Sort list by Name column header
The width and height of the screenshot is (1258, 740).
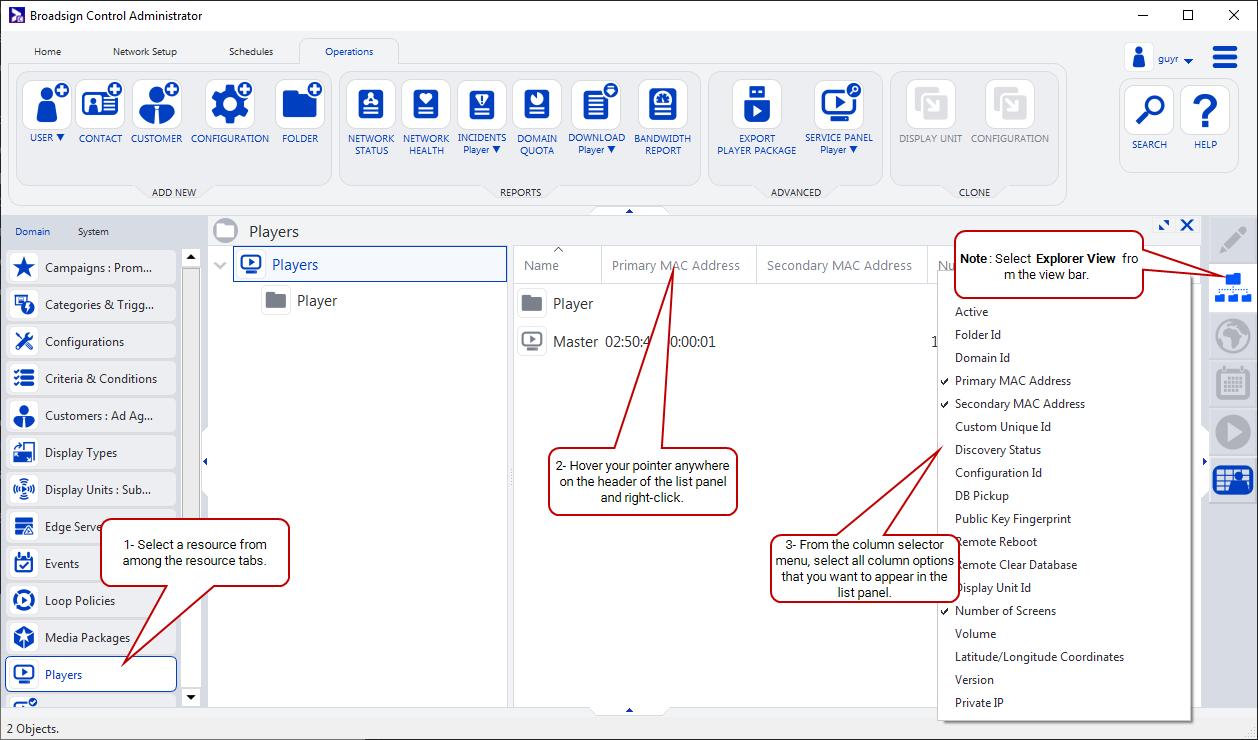(x=542, y=265)
